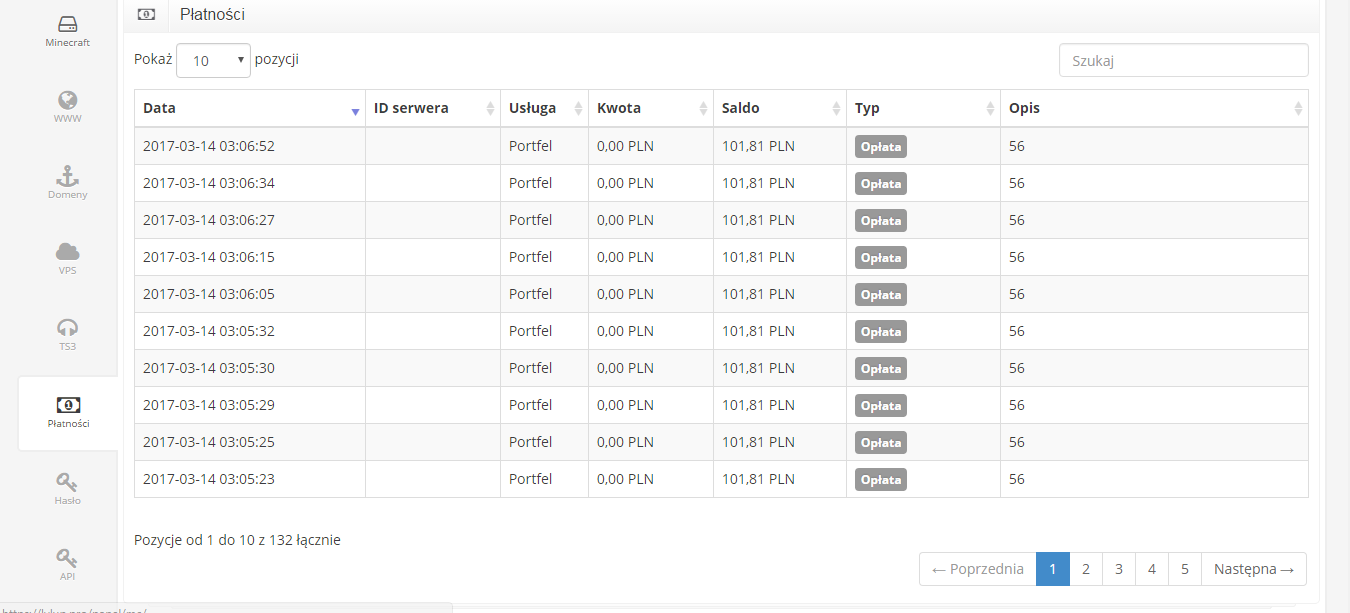The image size is (1350, 613).
Task: Open the VPS cloud icon
Action: click(67, 252)
